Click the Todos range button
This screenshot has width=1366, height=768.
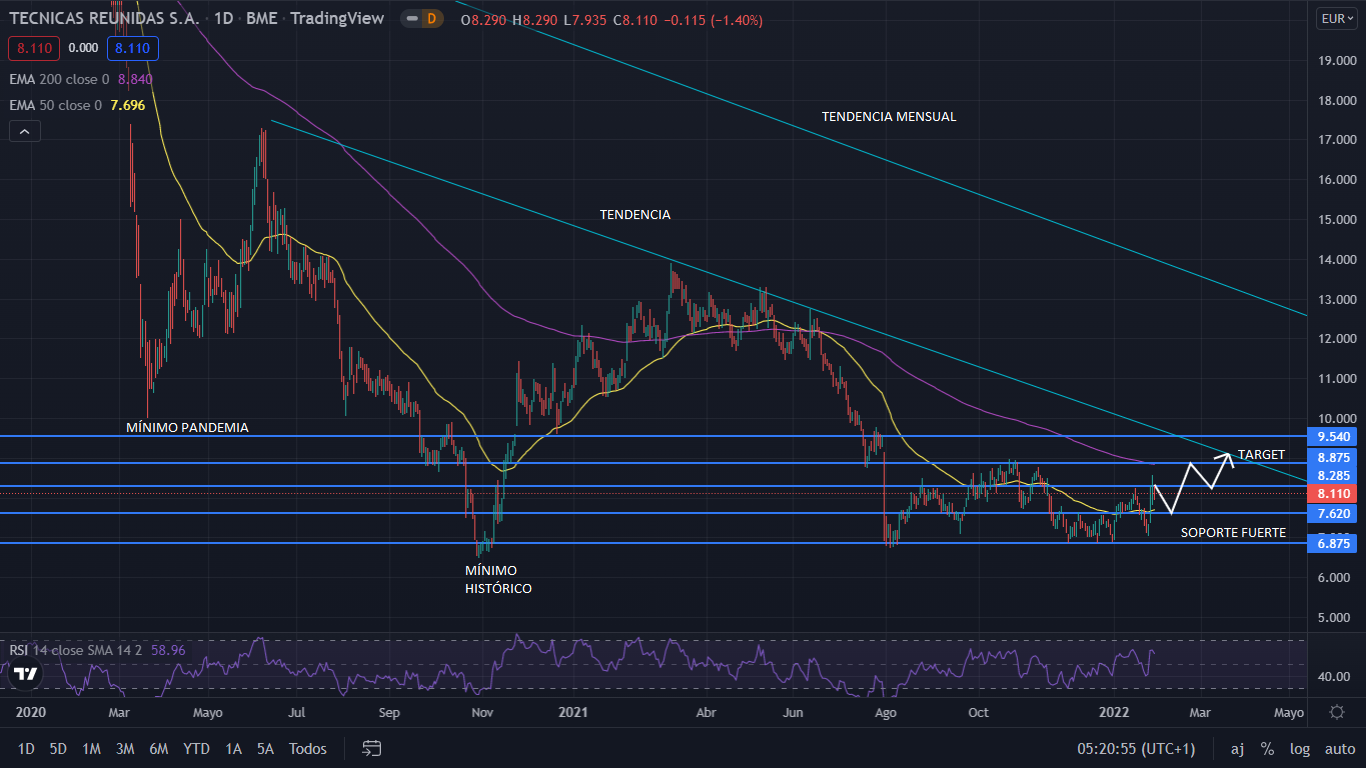pos(308,748)
